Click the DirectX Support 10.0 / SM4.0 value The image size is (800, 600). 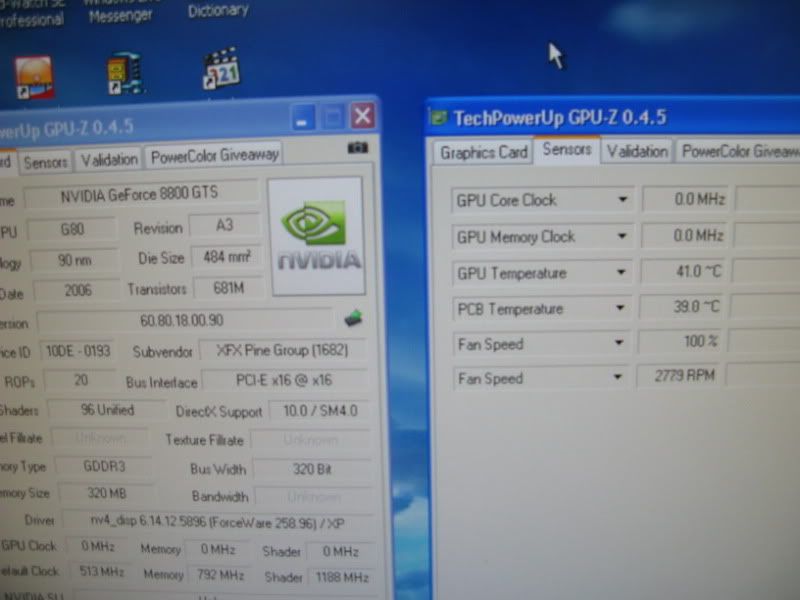(x=320, y=411)
